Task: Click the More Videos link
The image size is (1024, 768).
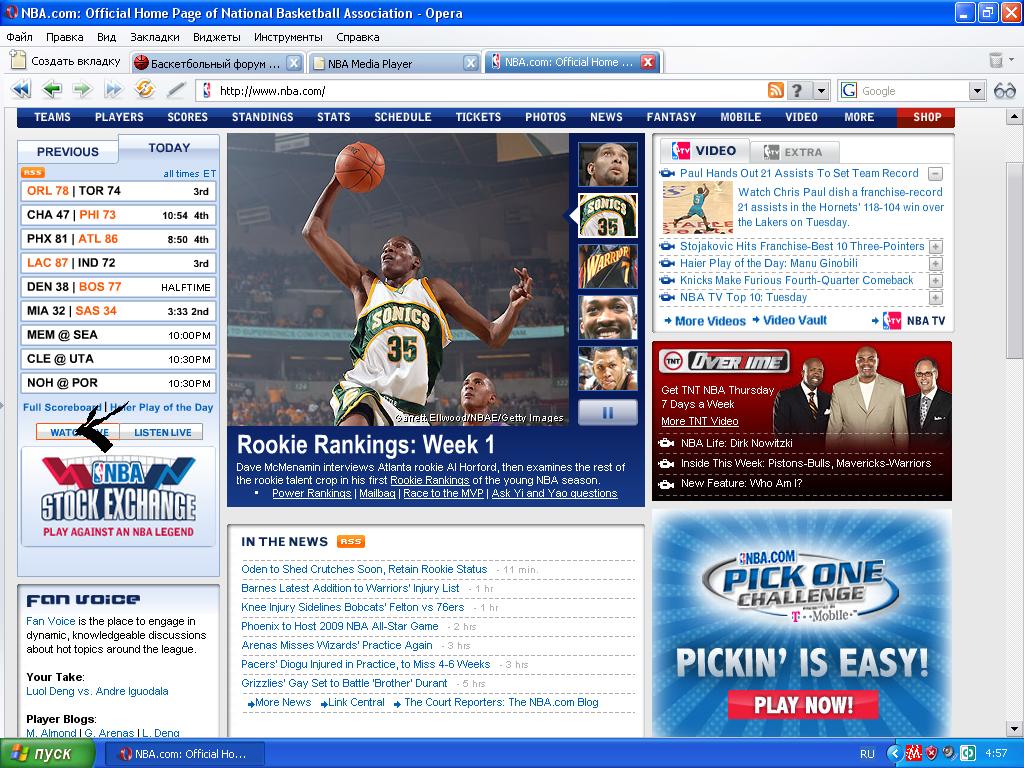Action: 710,321
